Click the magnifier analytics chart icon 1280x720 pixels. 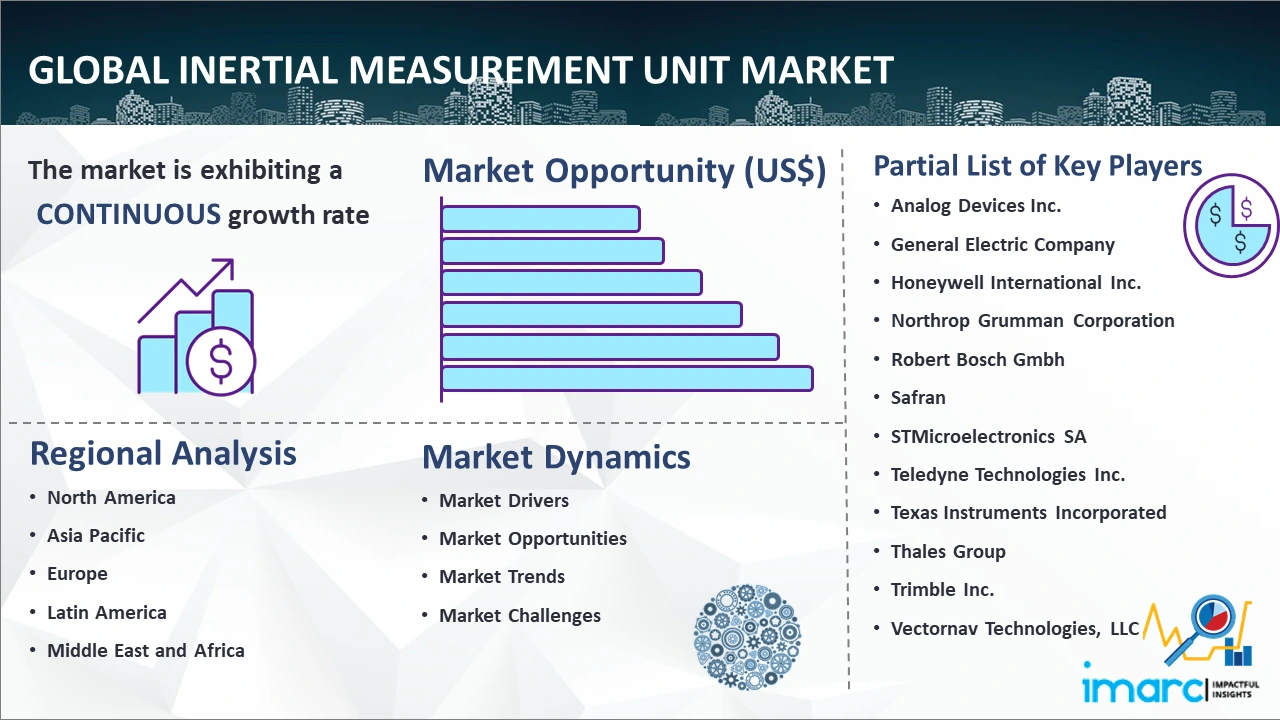pyautogui.click(x=1198, y=628)
